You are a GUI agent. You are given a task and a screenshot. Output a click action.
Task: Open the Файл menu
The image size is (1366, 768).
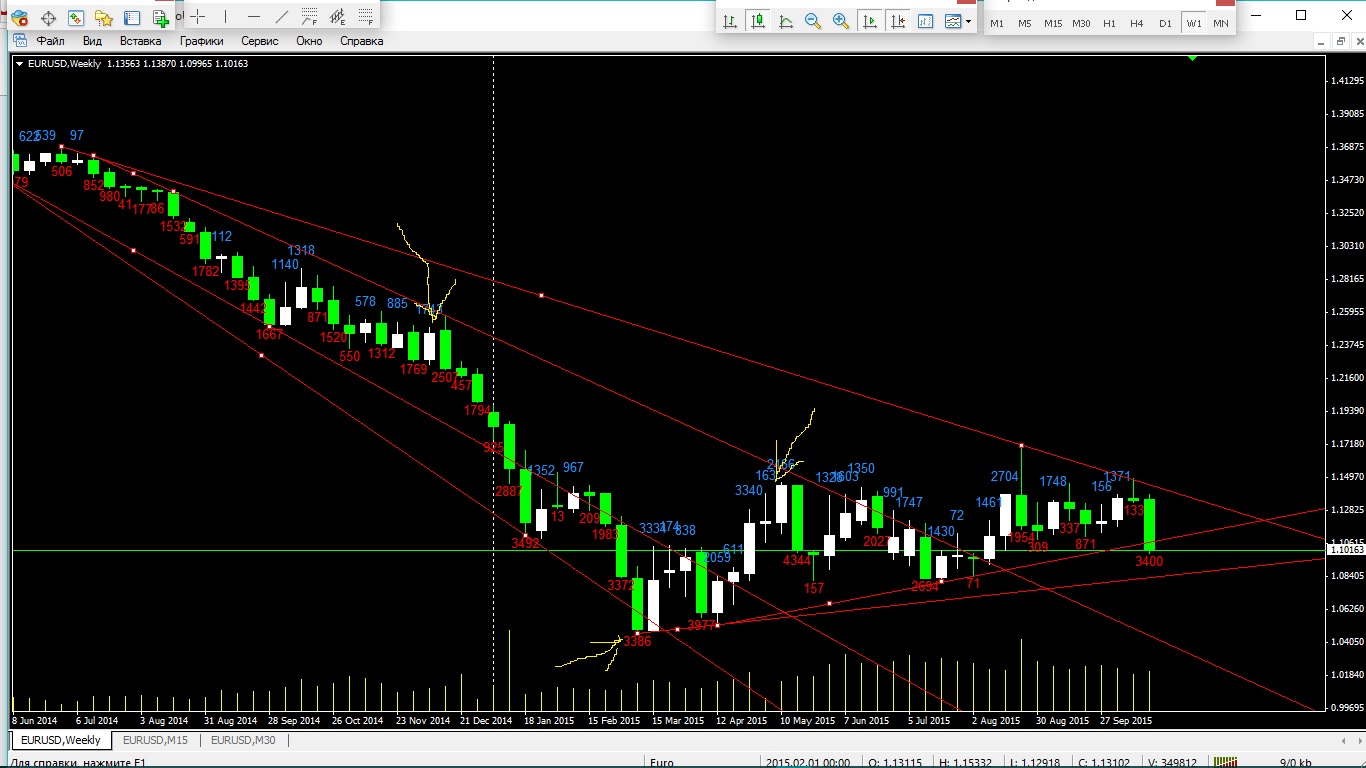[x=50, y=41]
